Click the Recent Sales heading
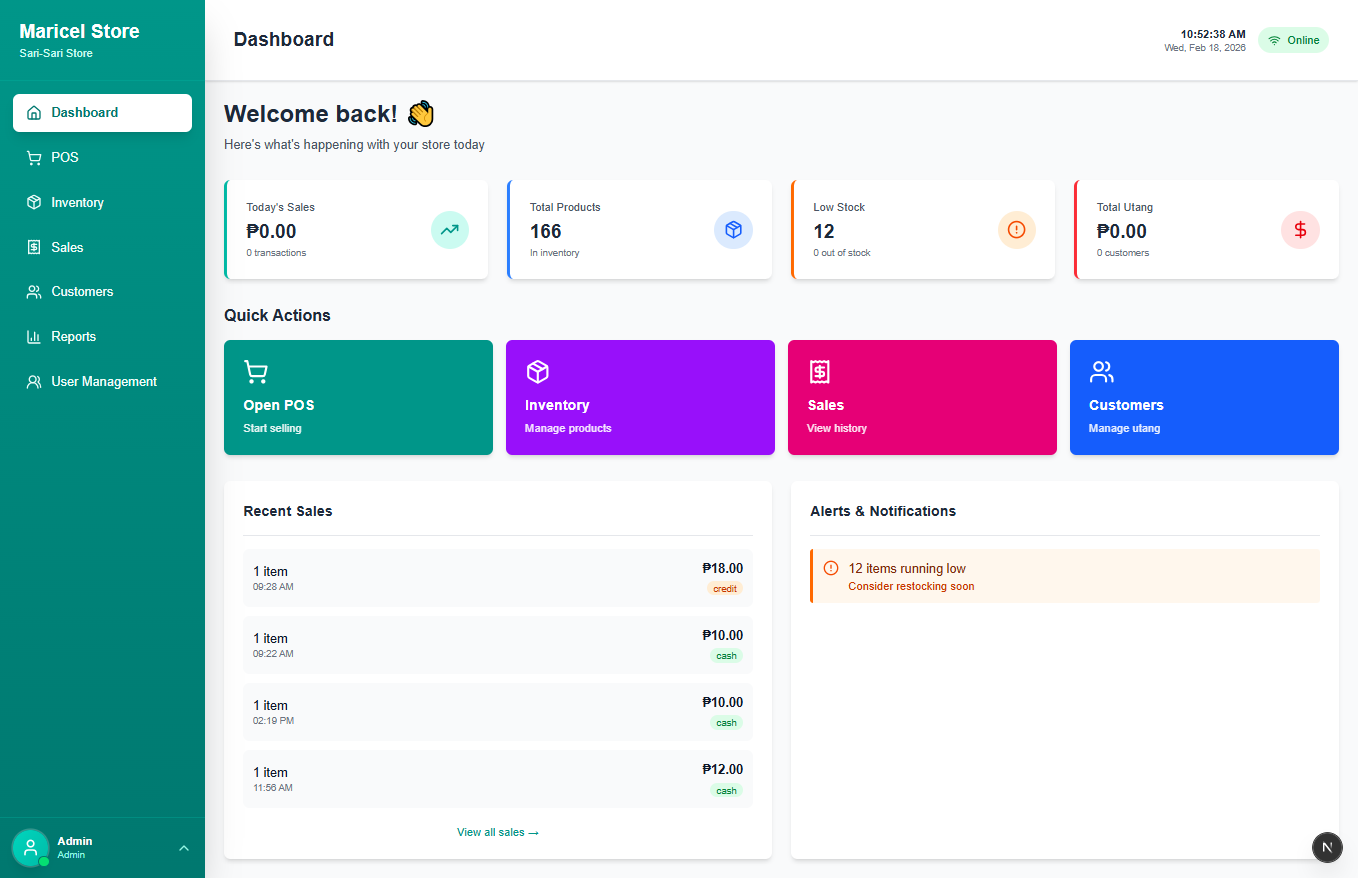This screenshot has width=1358, height=878. (x=288, y=511)
